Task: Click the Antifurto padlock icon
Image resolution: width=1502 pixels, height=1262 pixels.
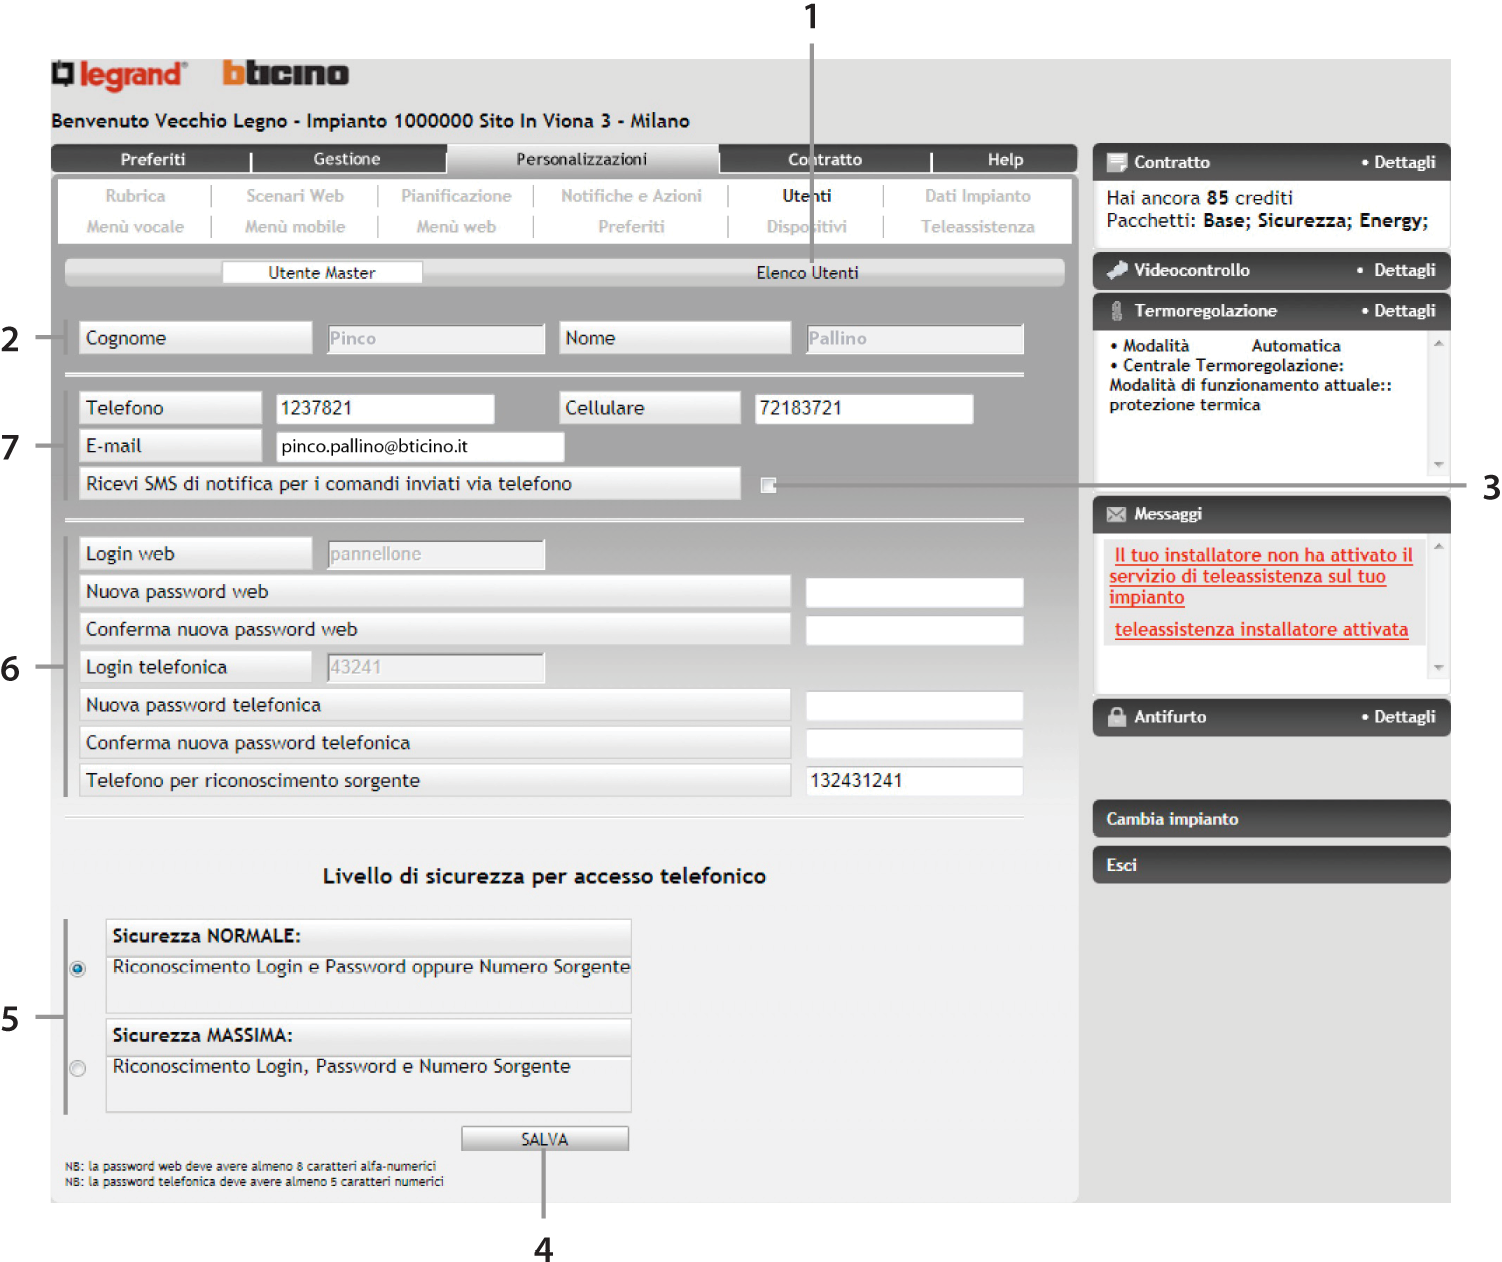Action: (1116, 716)
